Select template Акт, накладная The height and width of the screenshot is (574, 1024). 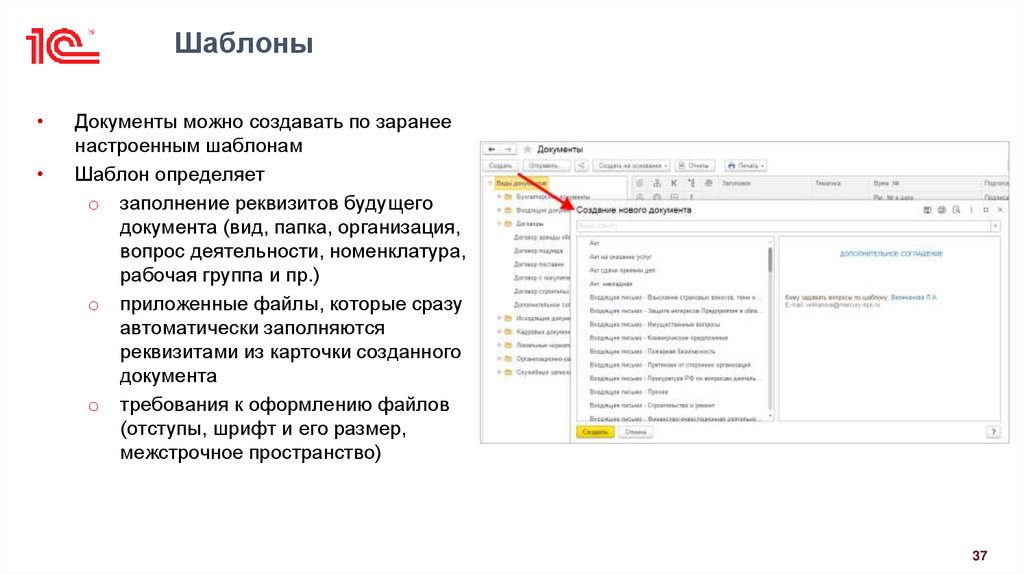coord(611,284)
